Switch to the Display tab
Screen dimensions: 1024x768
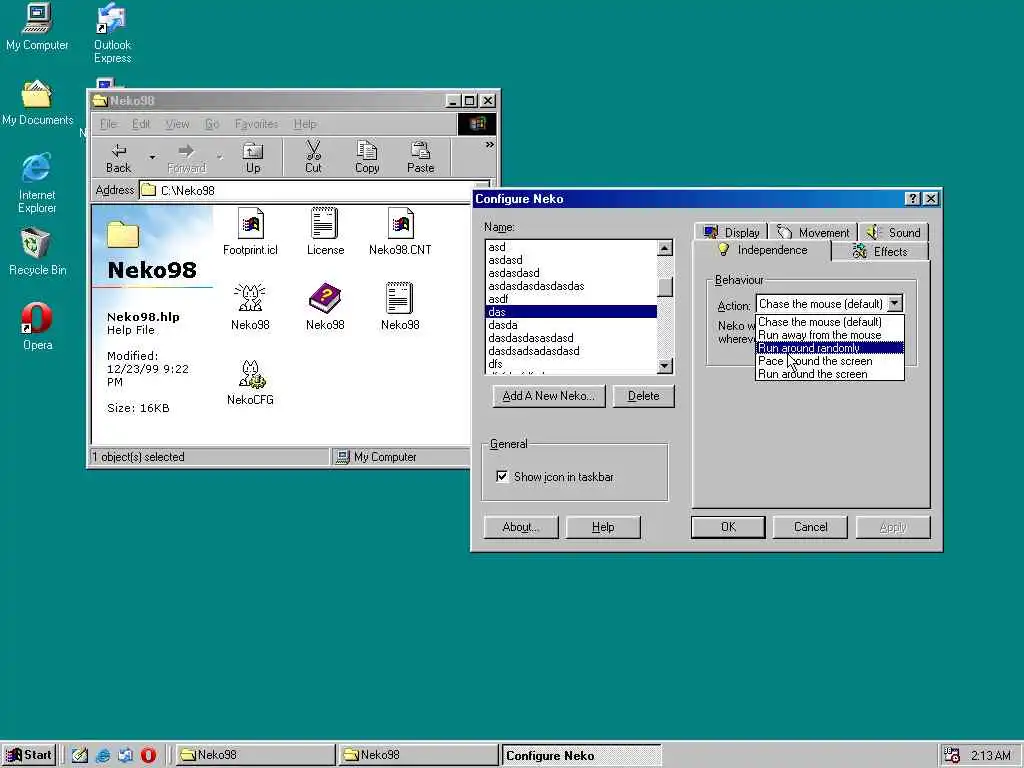coord(731,232)
